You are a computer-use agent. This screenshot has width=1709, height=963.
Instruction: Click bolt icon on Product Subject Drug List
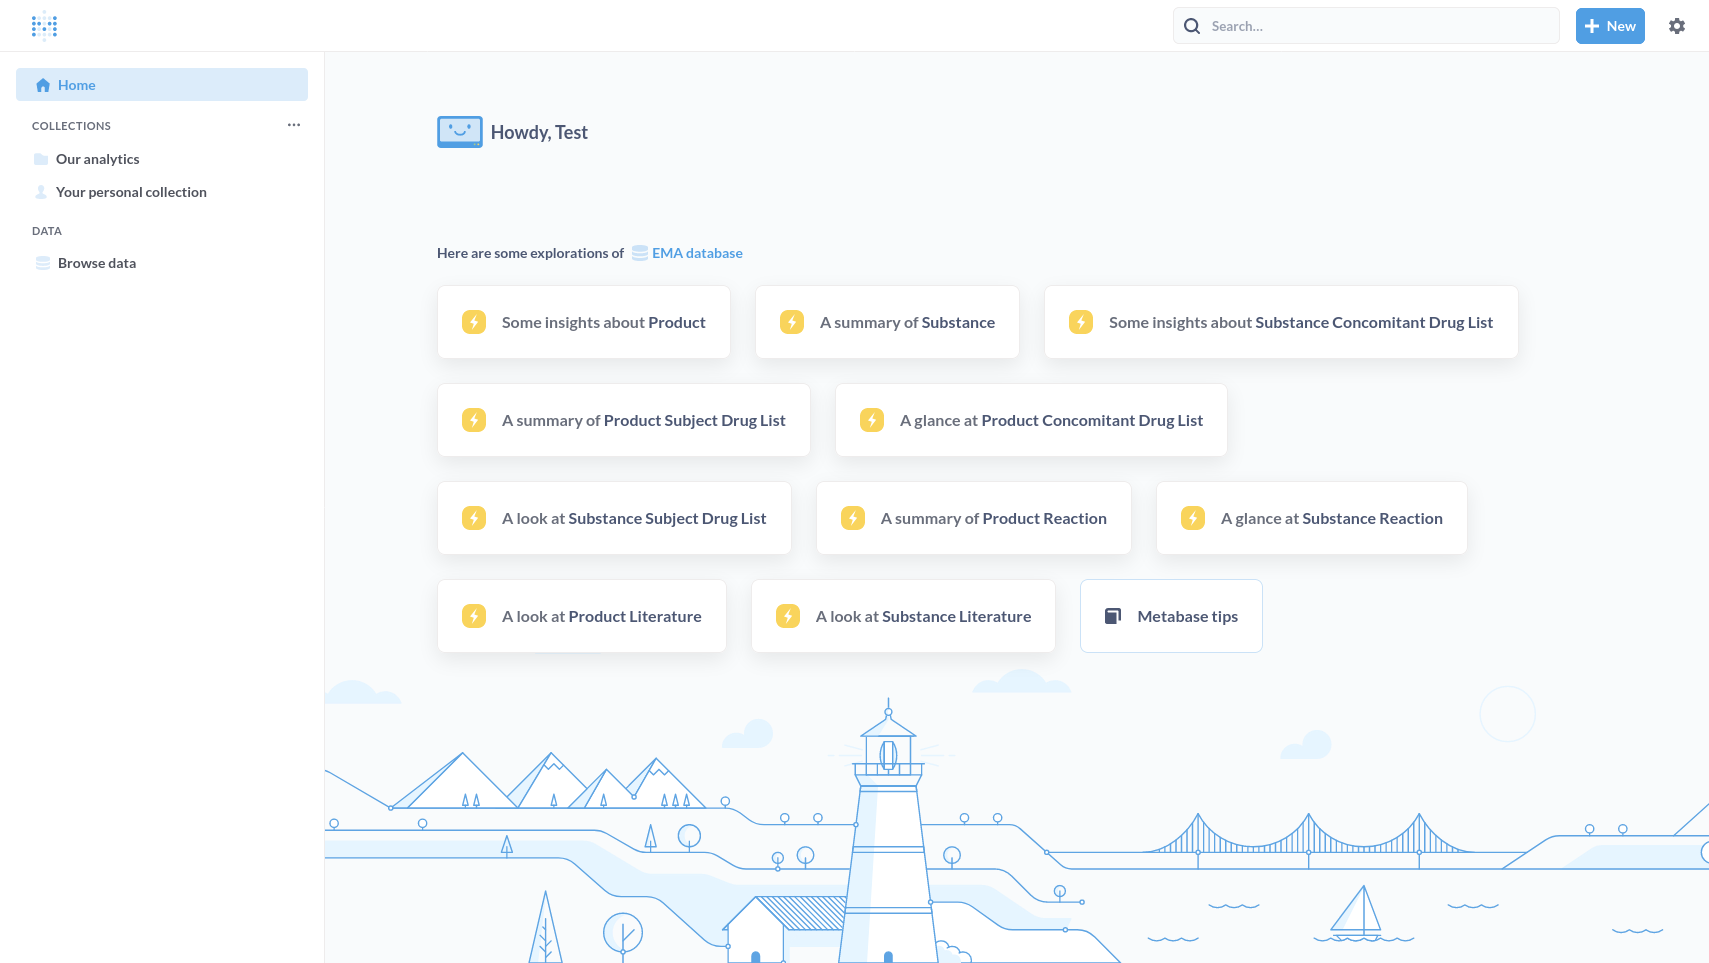pos(474,420)
